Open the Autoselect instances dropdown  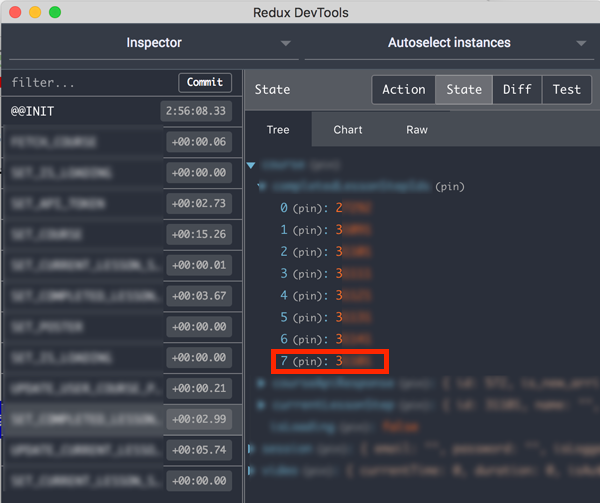point(449,43)
